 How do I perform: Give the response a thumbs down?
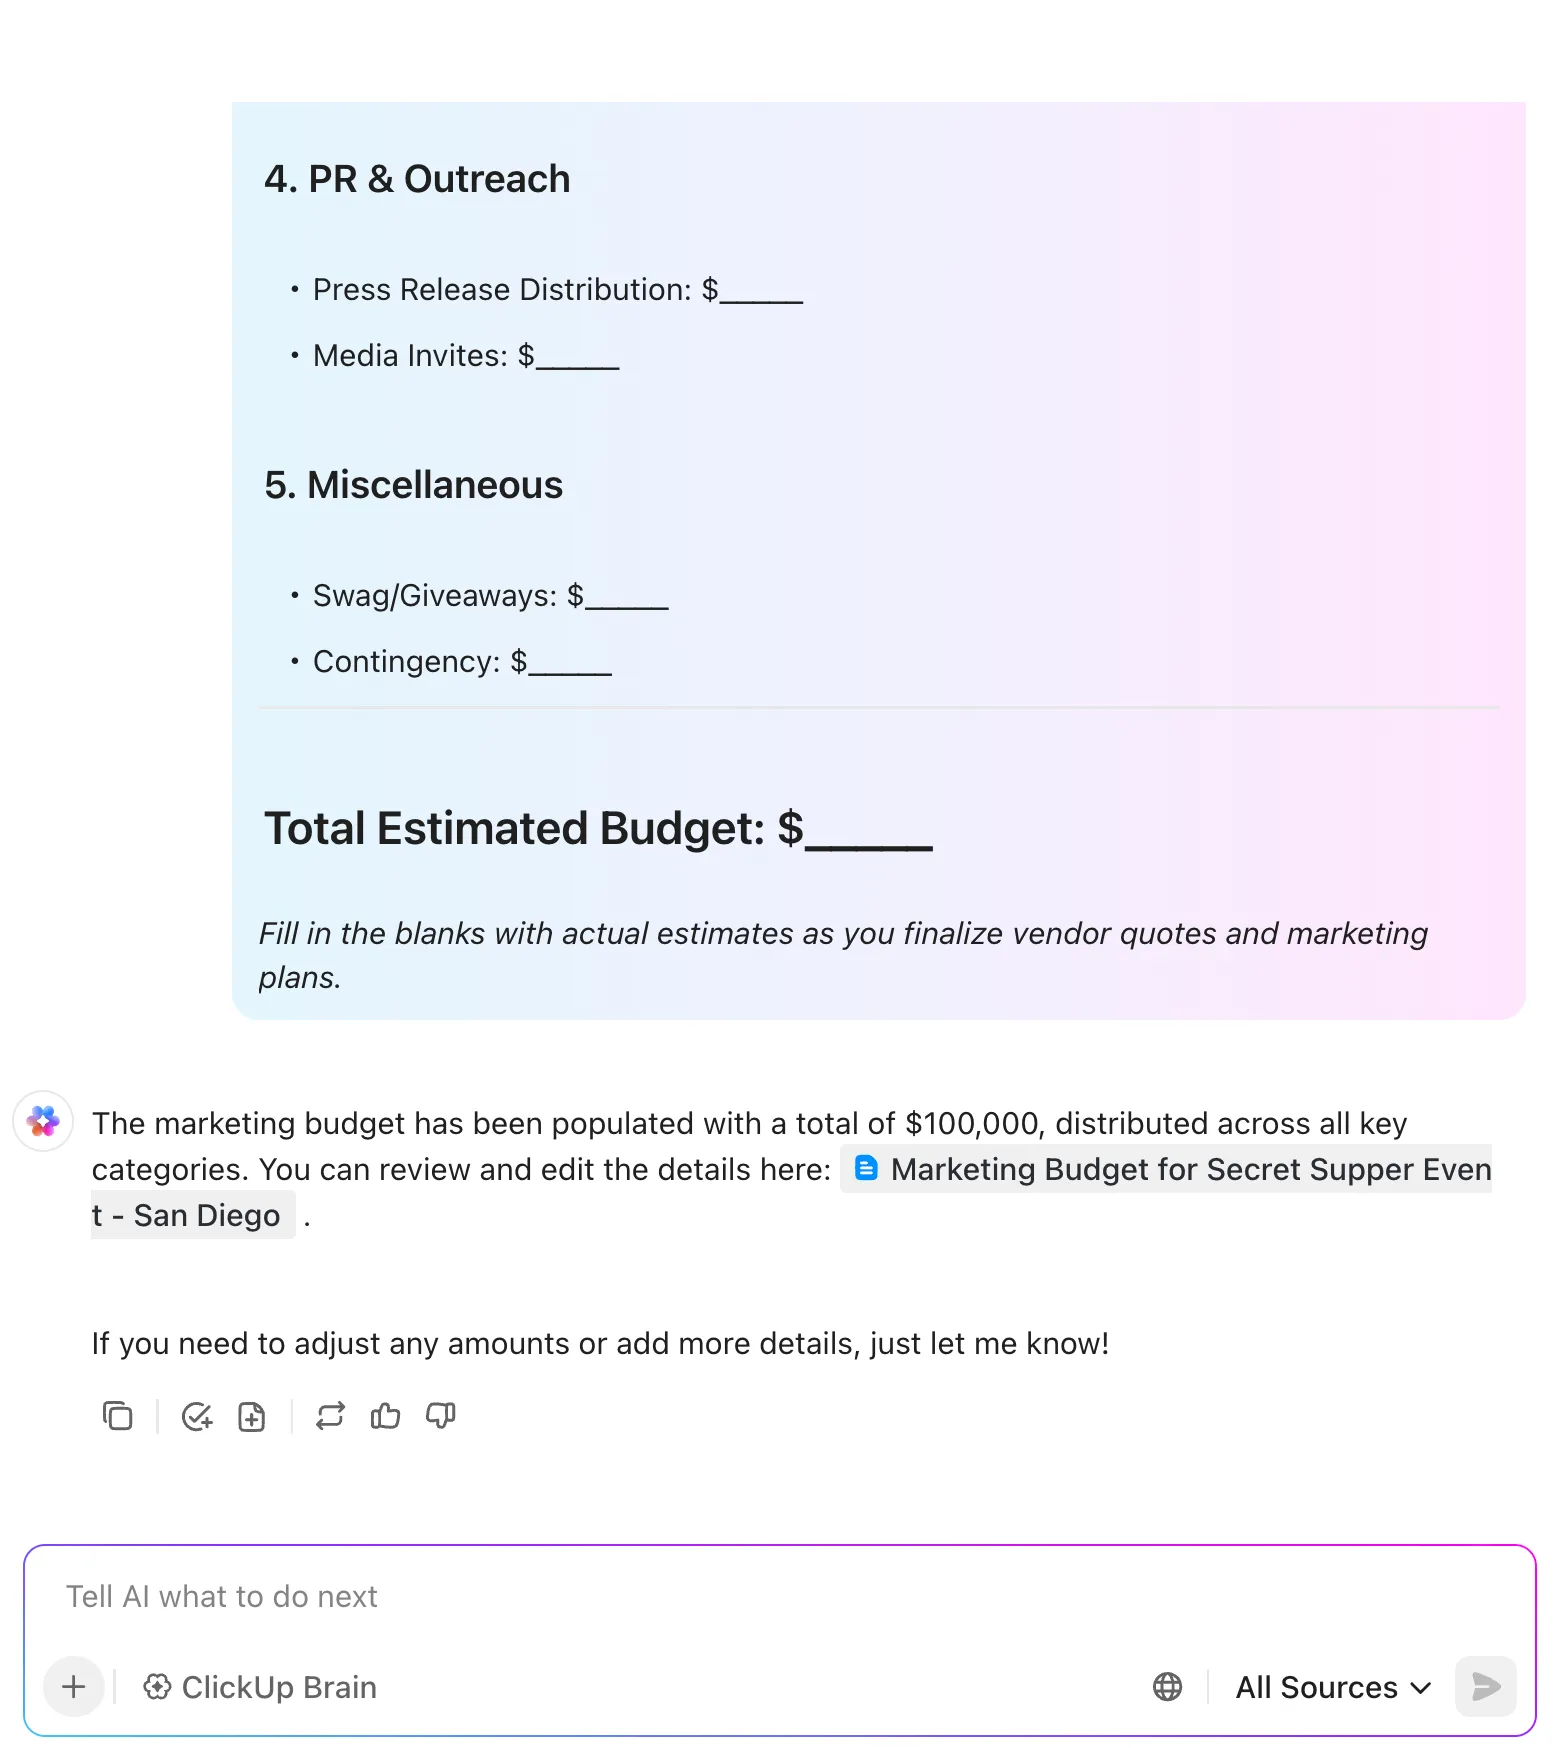pos(440,1416)
